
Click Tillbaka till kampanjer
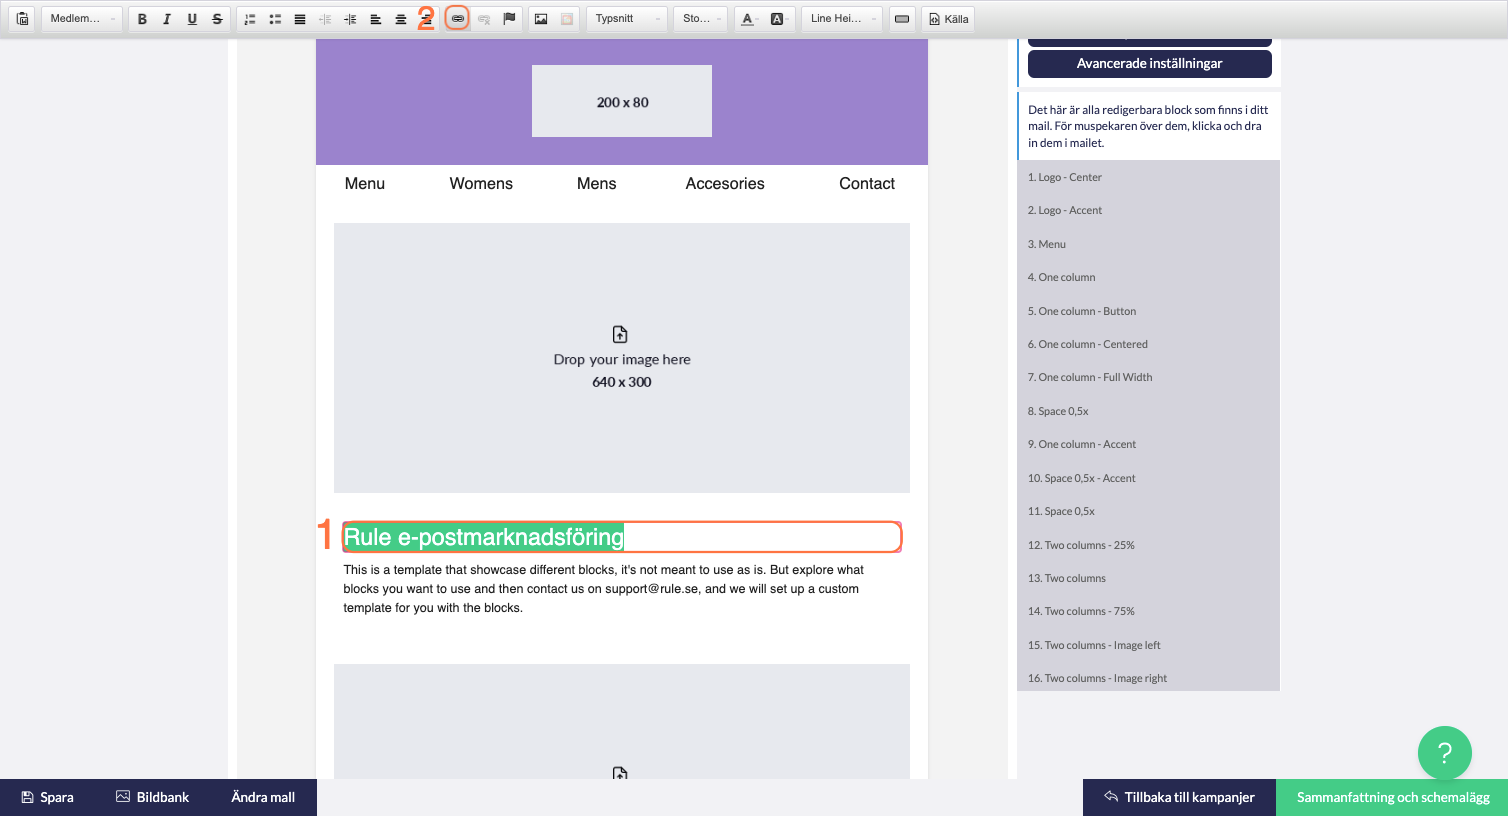coord(1179,797)
